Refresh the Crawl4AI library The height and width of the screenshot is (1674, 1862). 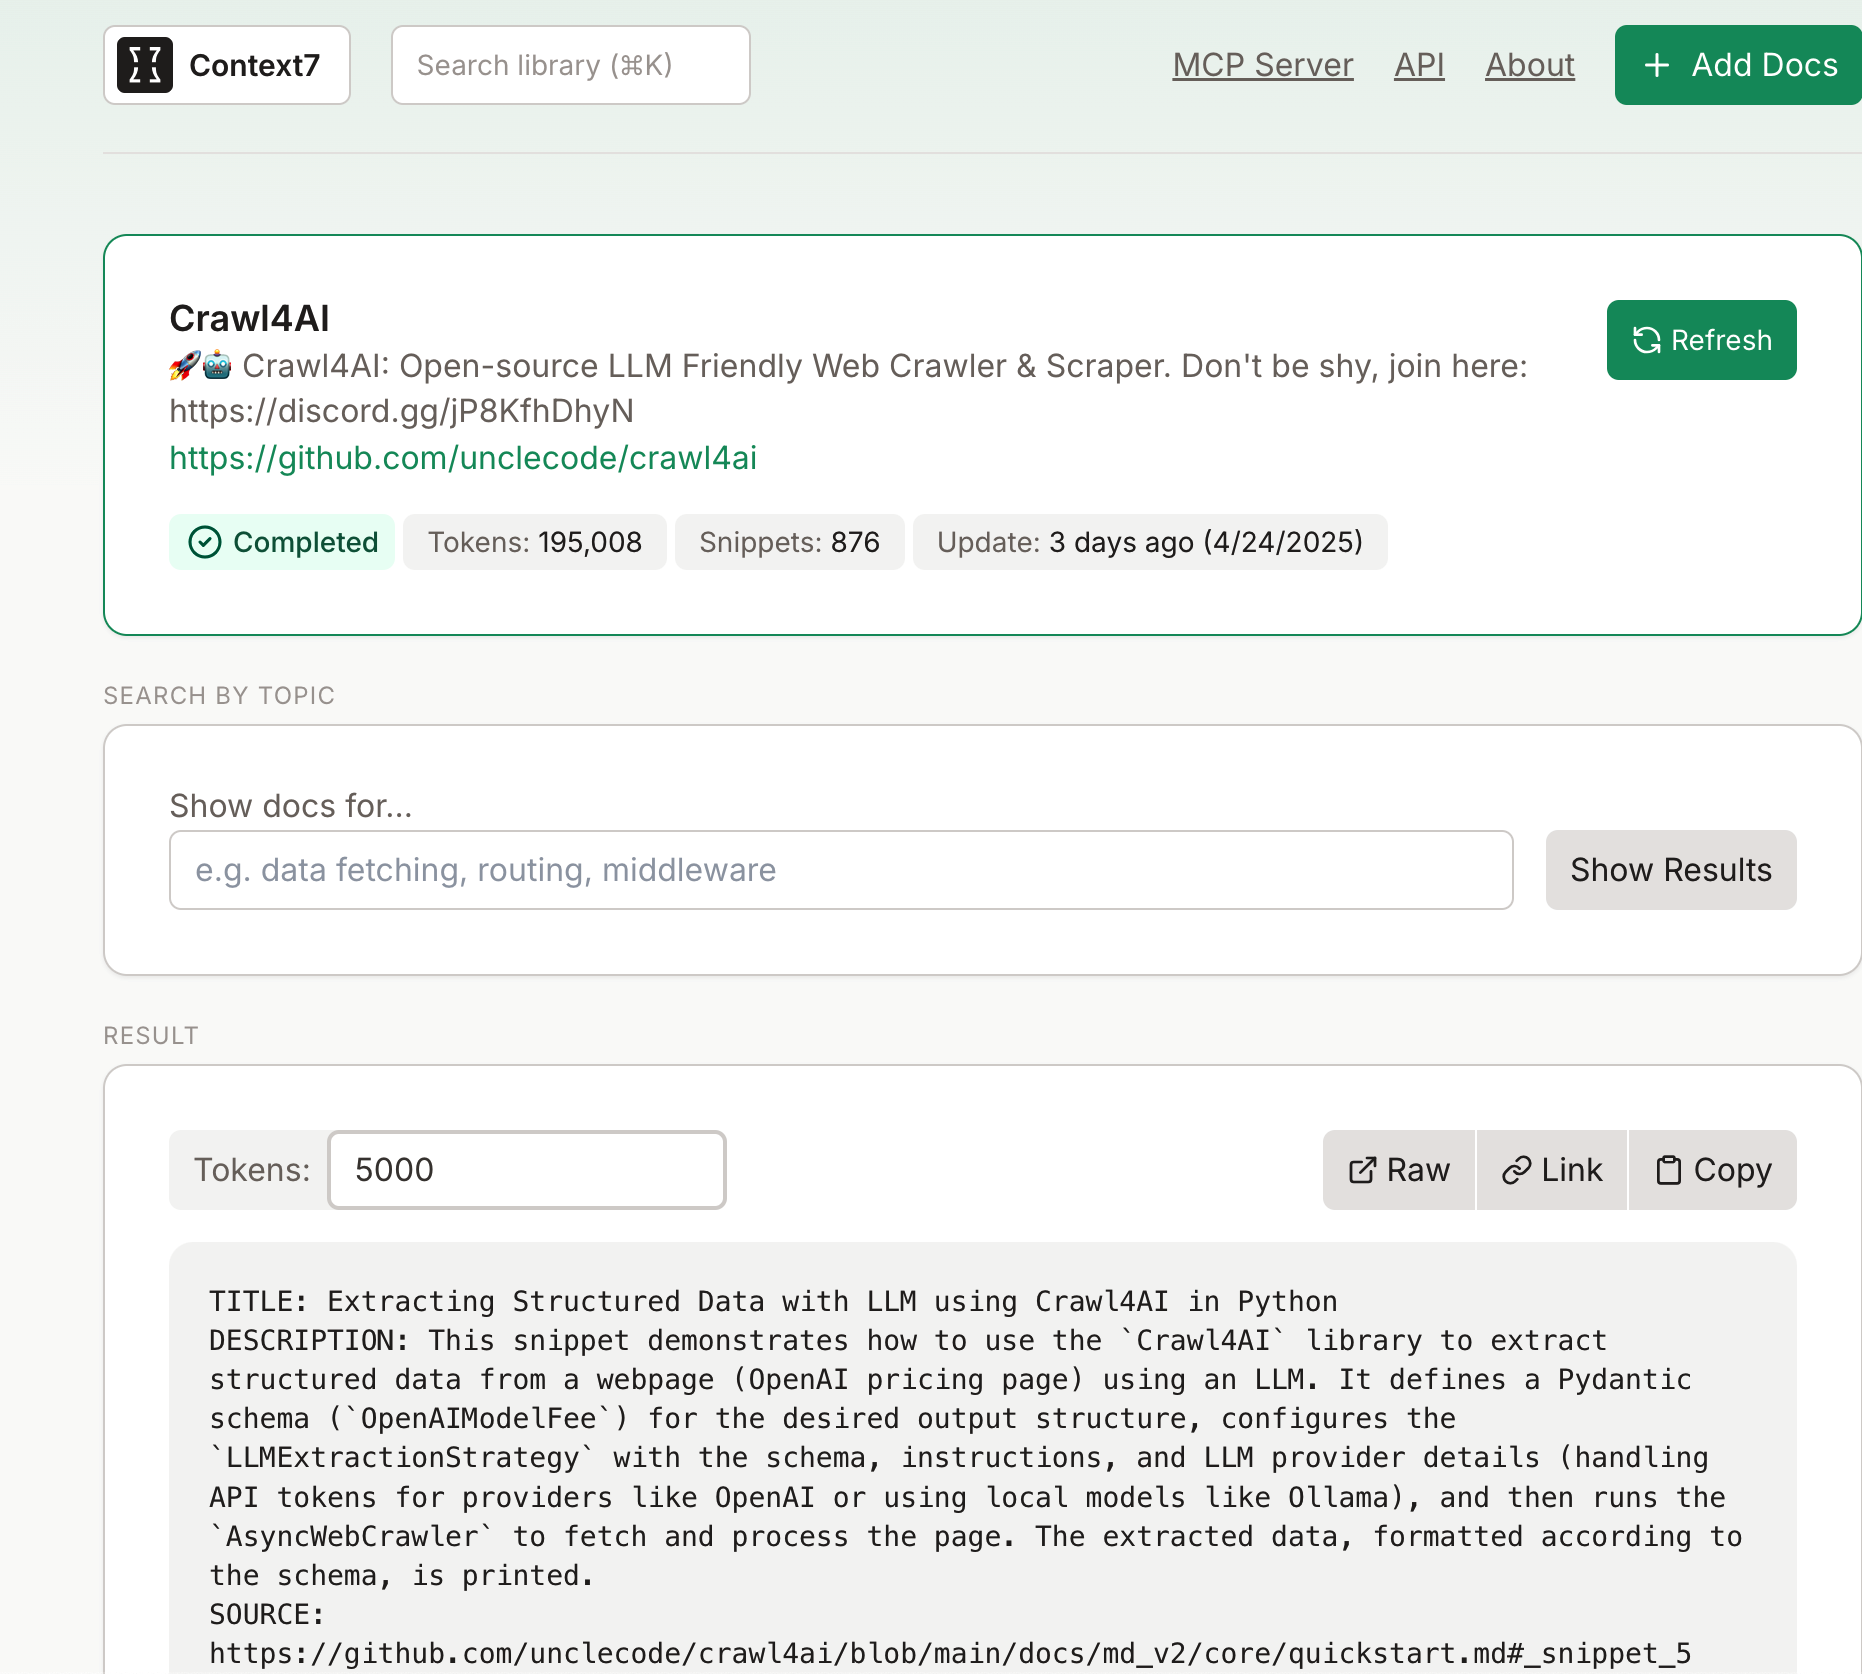tap(1702, 340)
